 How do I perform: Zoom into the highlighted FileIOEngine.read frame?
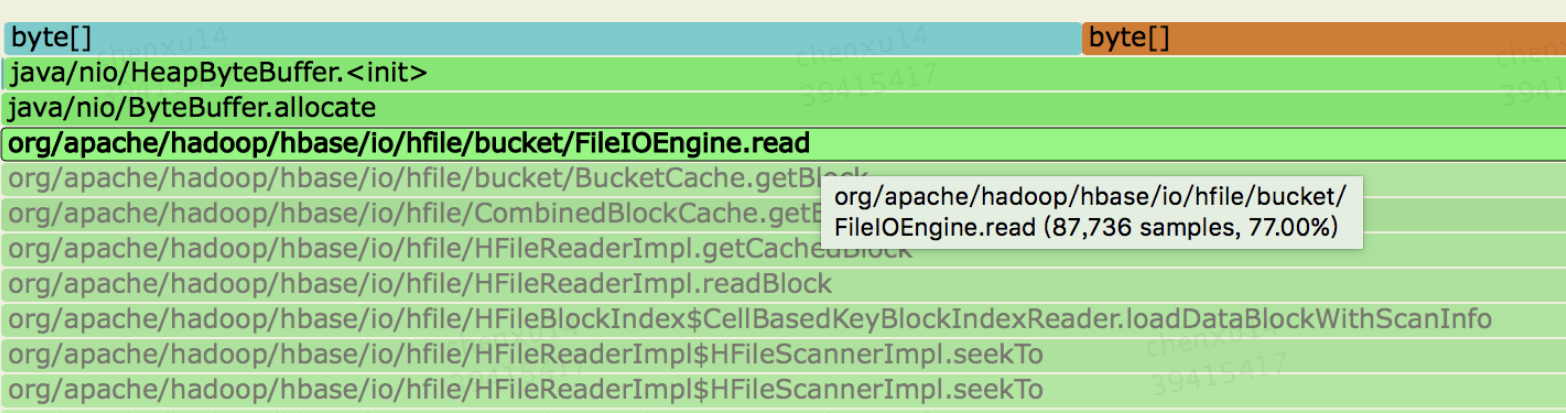click(x=784, y=143)
